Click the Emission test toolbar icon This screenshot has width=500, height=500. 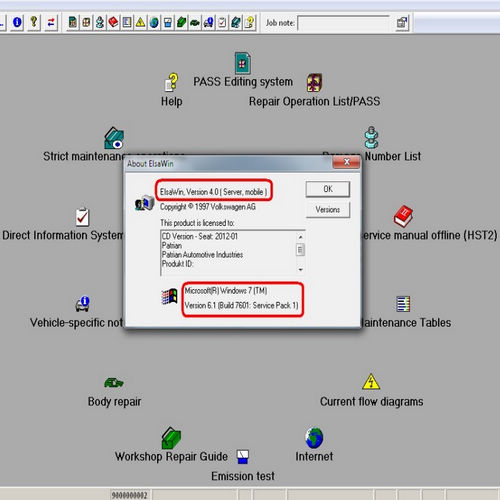168,22
